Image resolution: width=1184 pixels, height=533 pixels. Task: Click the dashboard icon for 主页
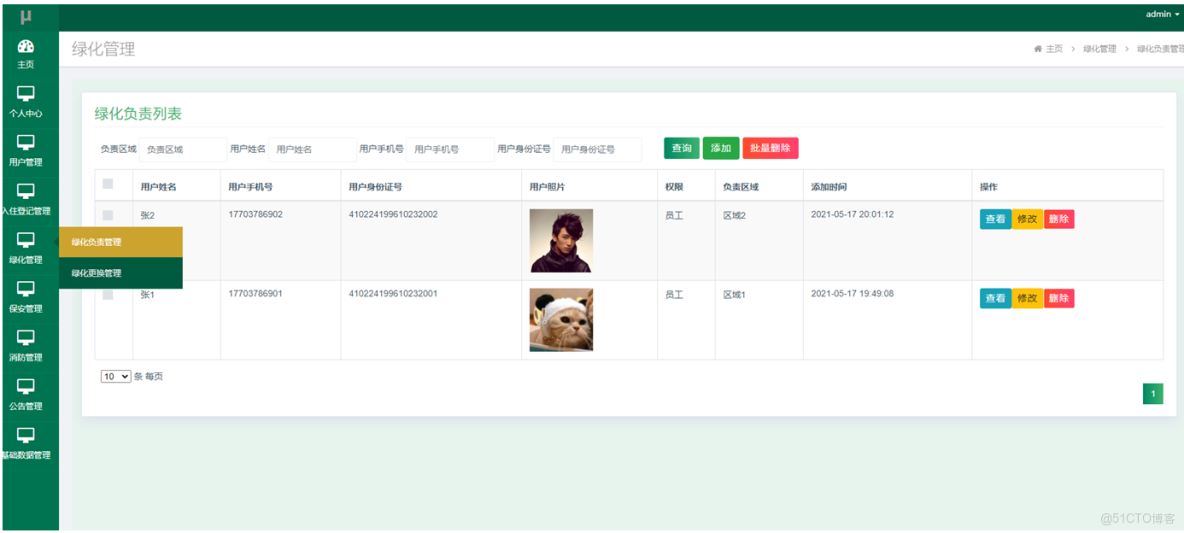pos(26,46)
